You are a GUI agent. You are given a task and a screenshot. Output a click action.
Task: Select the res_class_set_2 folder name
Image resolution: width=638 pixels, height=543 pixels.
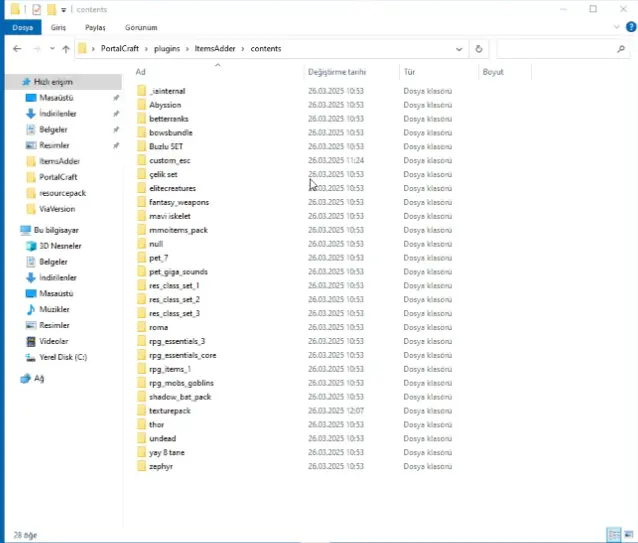coord(174,299)
